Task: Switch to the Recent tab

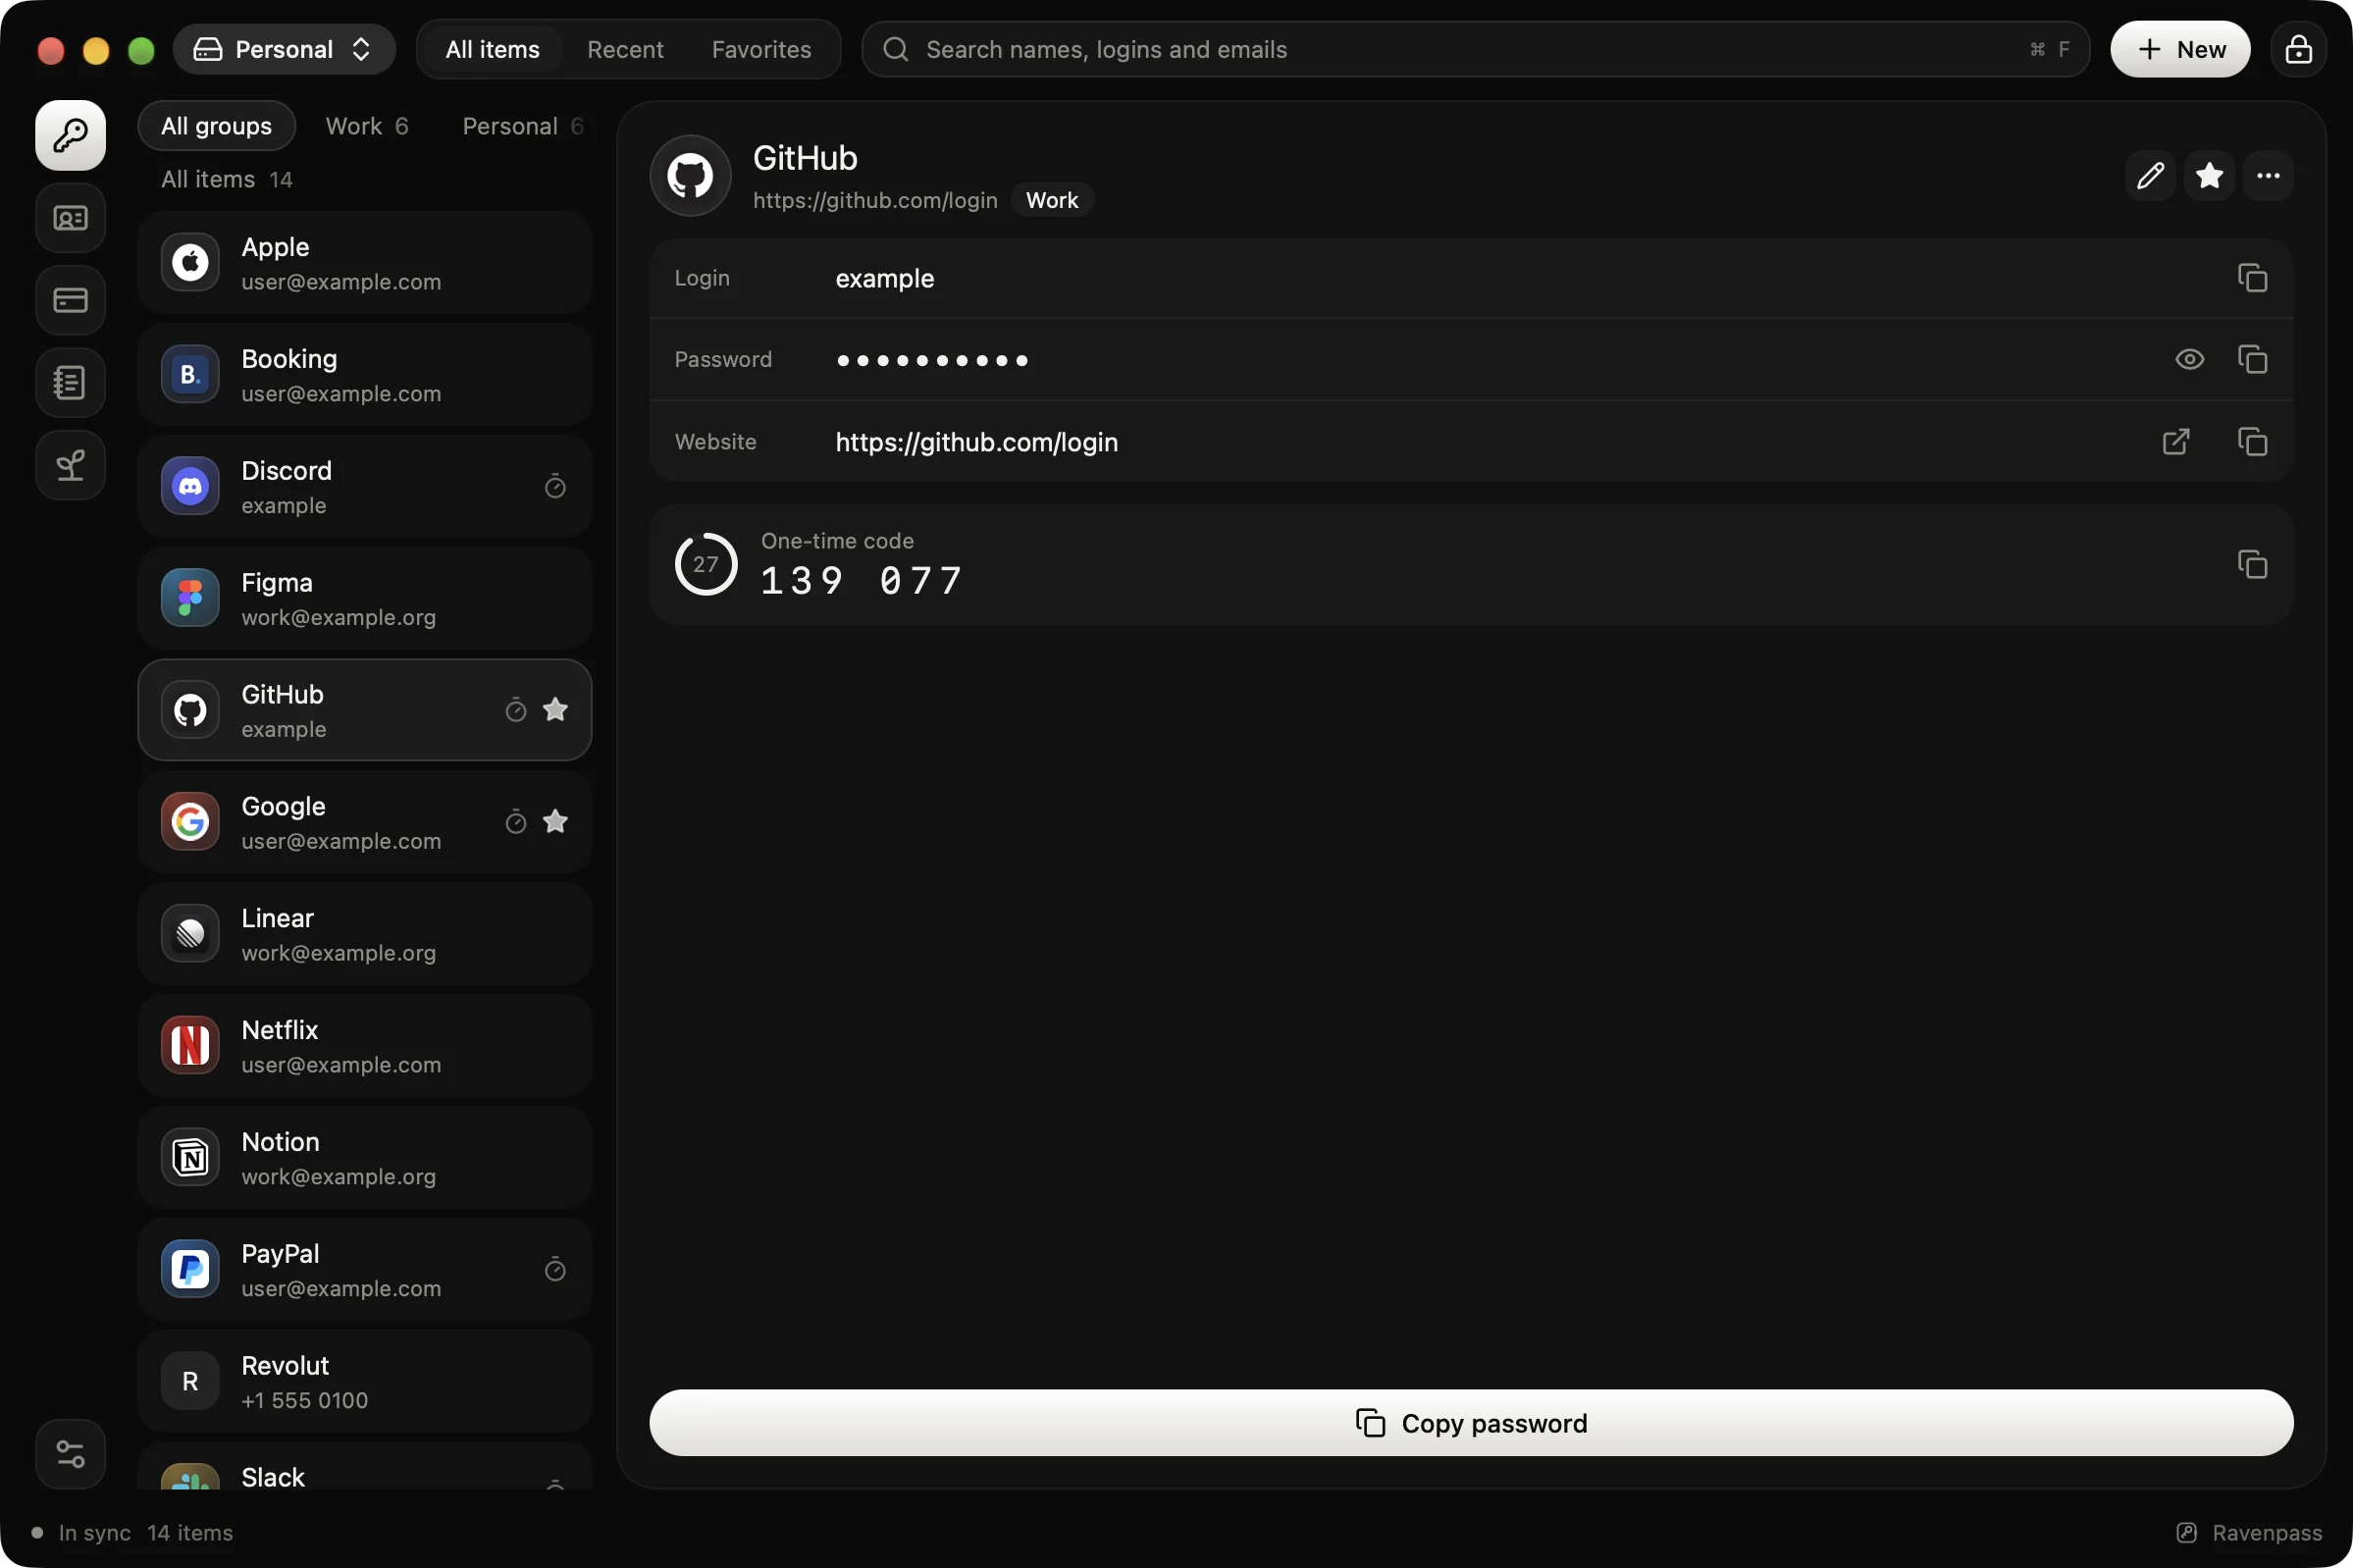Action: tap(625, 49)
